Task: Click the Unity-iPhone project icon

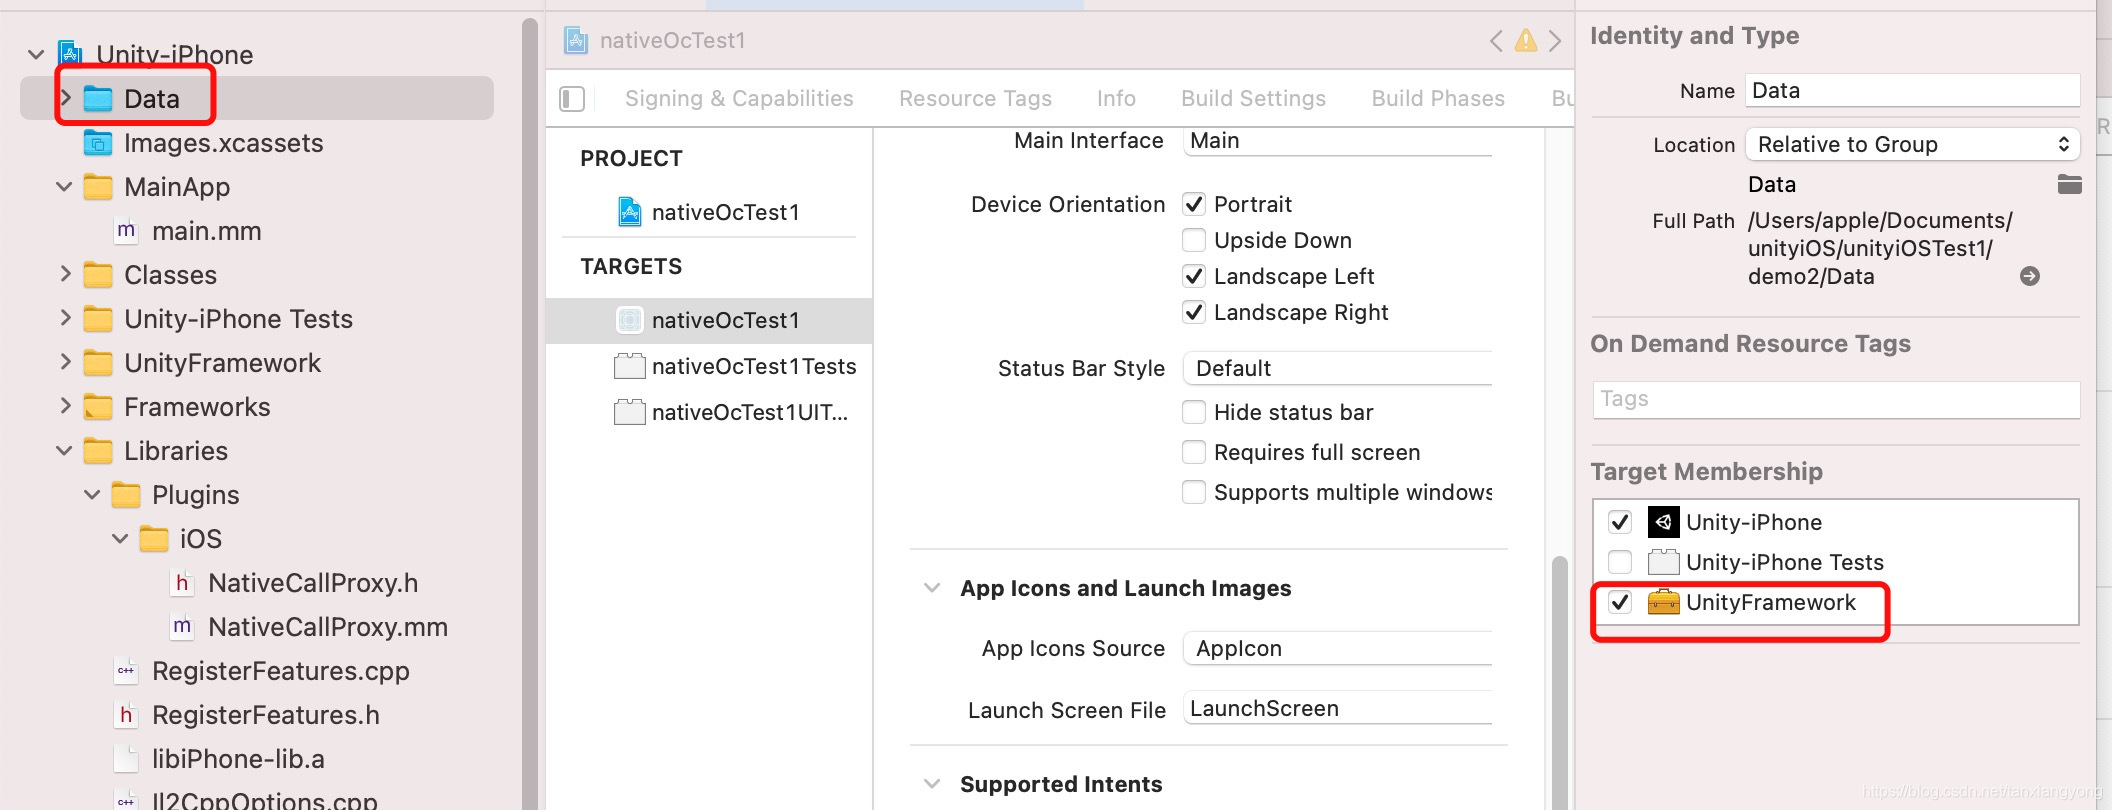Action: click(70, 53)
